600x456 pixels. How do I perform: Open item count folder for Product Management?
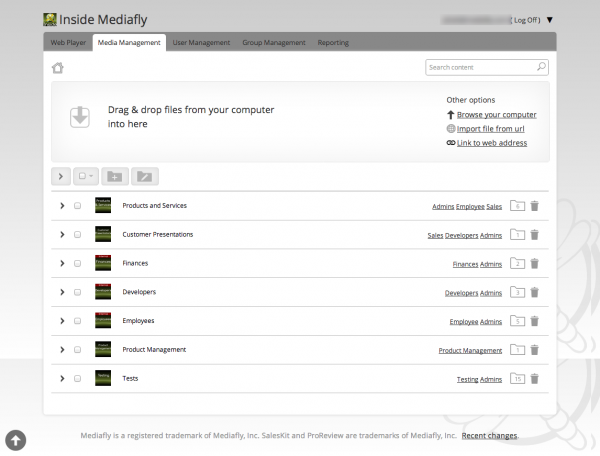pos(517,350)
